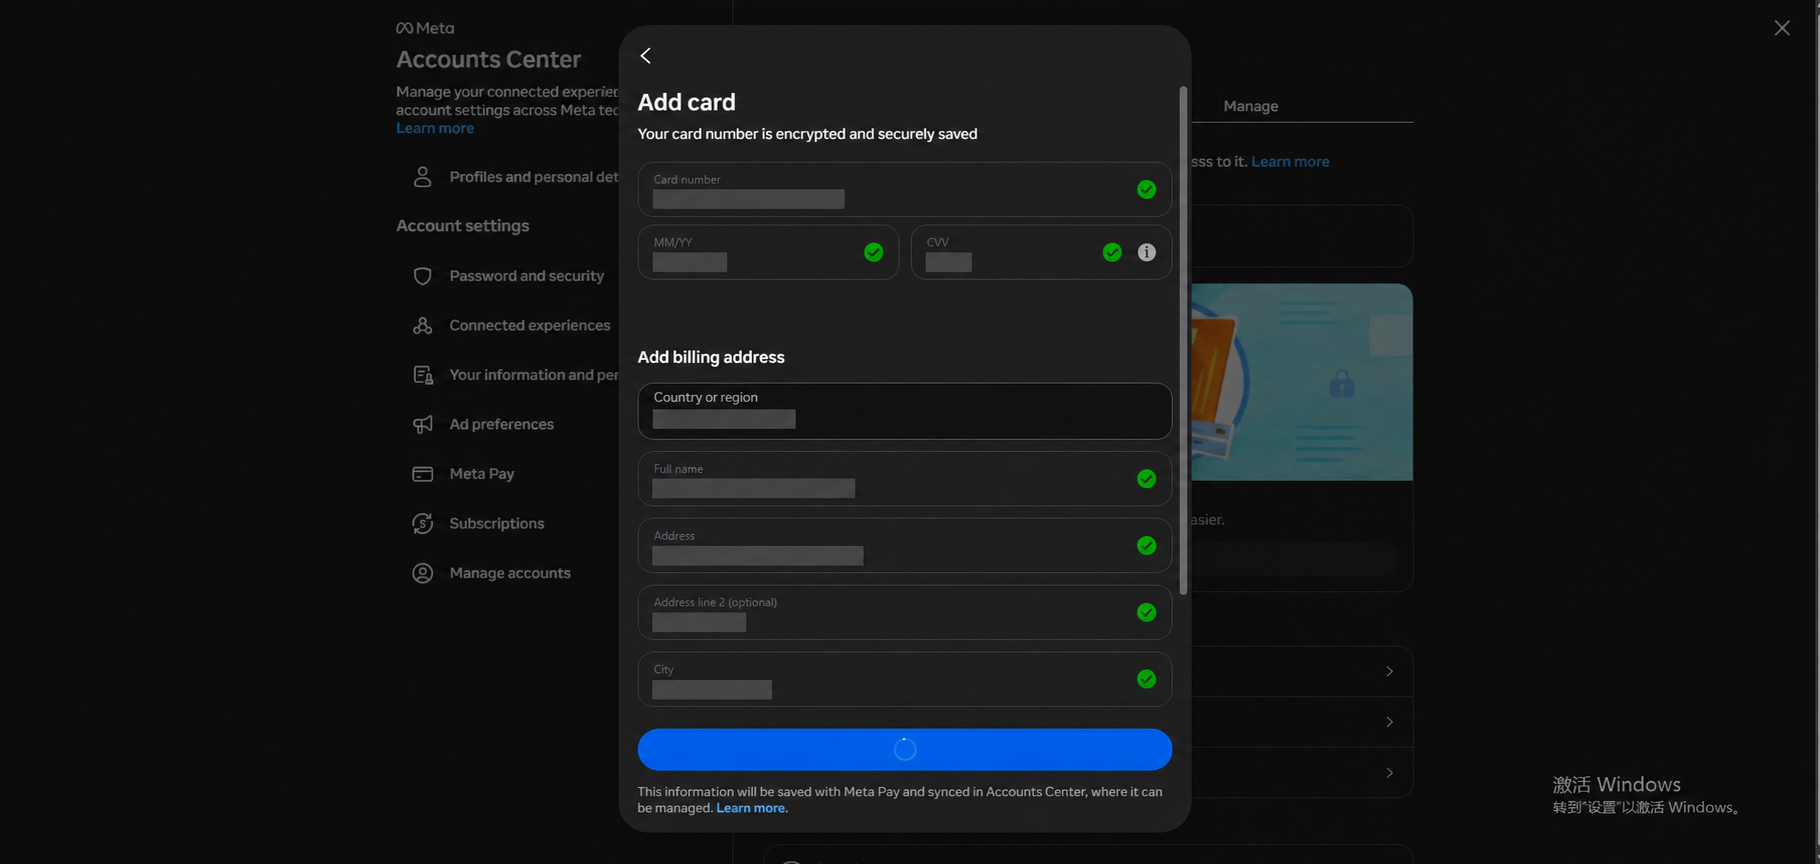Click the blue loading save button

point(905,750)
